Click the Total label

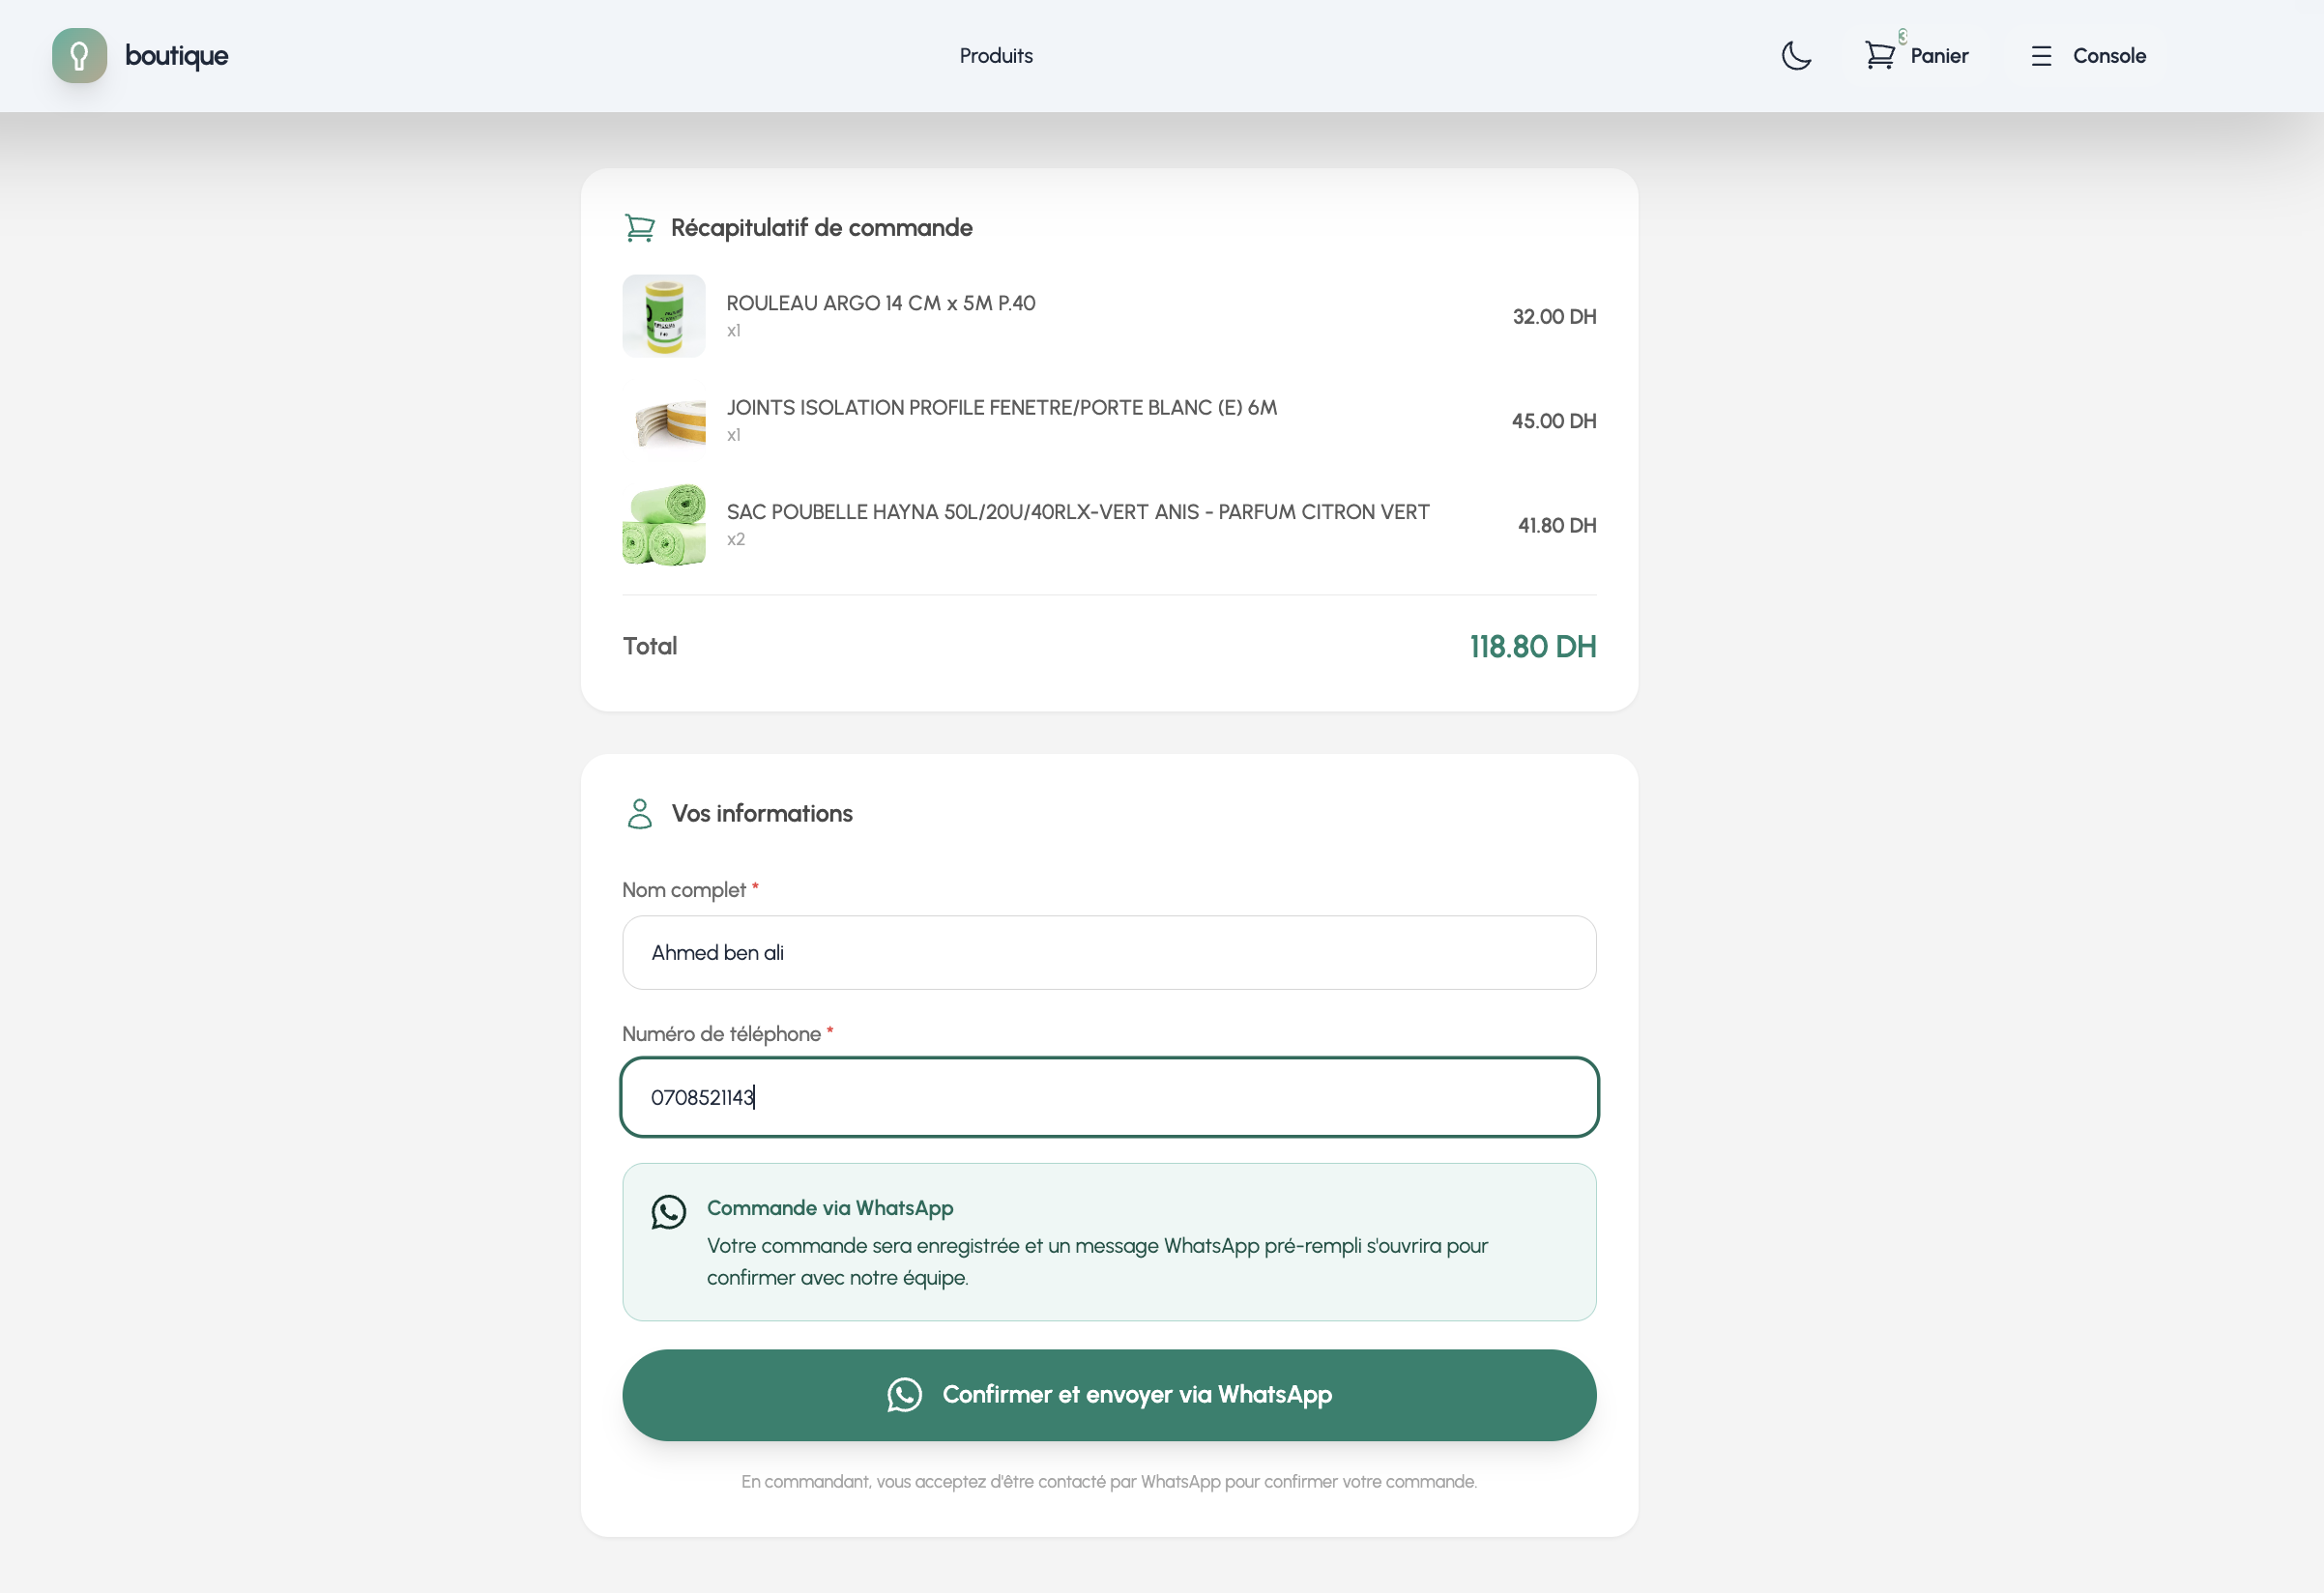click(x=650, y=646)
